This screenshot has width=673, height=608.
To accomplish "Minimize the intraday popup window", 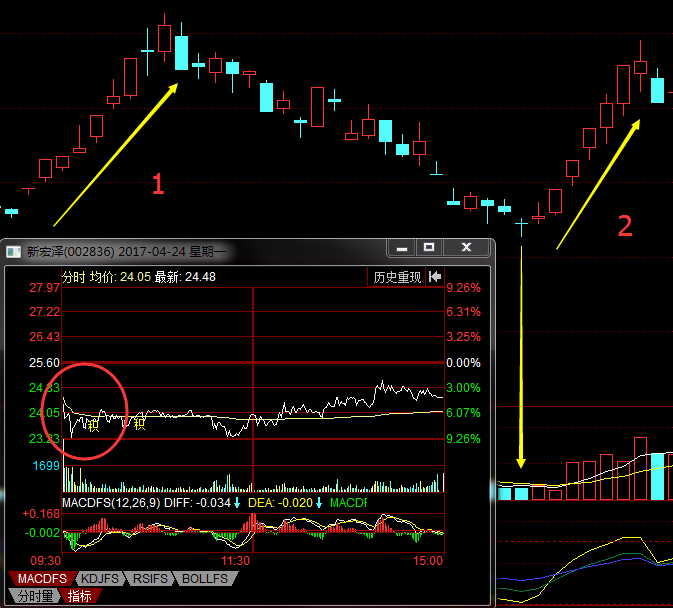I will [x=402, y=247].
